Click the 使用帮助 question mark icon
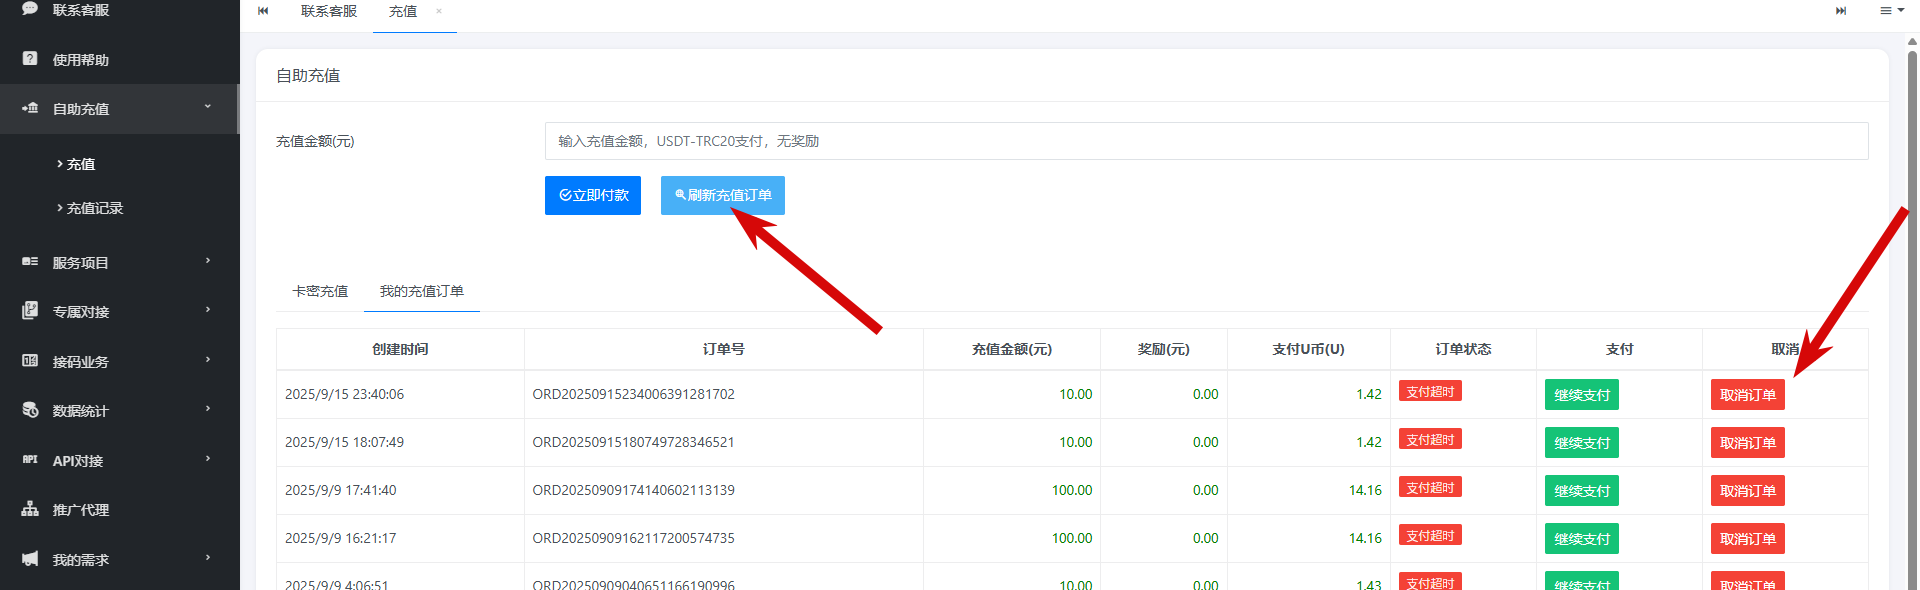Image resolution: width=1920 pixels, height=590 pixels. tap(30, 59)
